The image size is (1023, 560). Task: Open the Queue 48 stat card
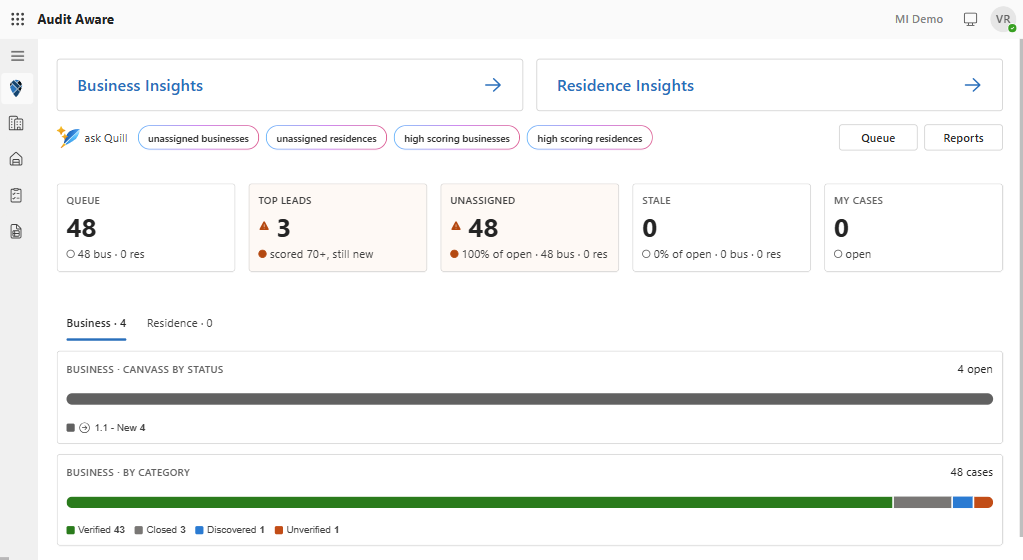pos(146,227)
